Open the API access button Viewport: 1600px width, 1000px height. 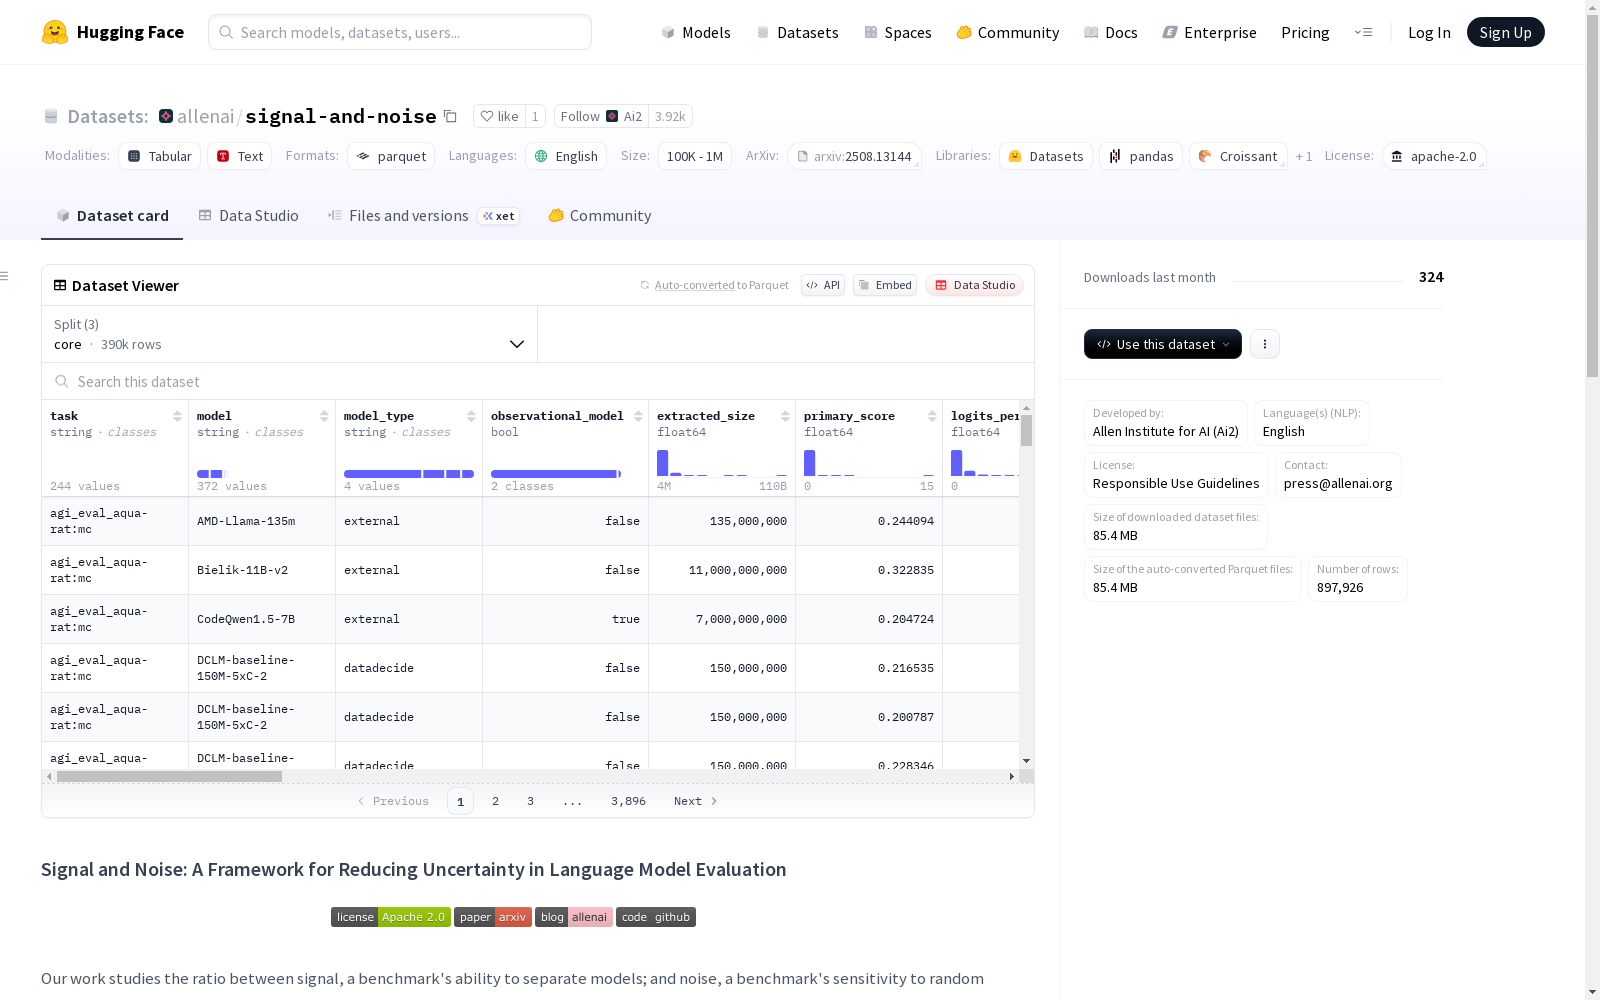pos(823,285)
